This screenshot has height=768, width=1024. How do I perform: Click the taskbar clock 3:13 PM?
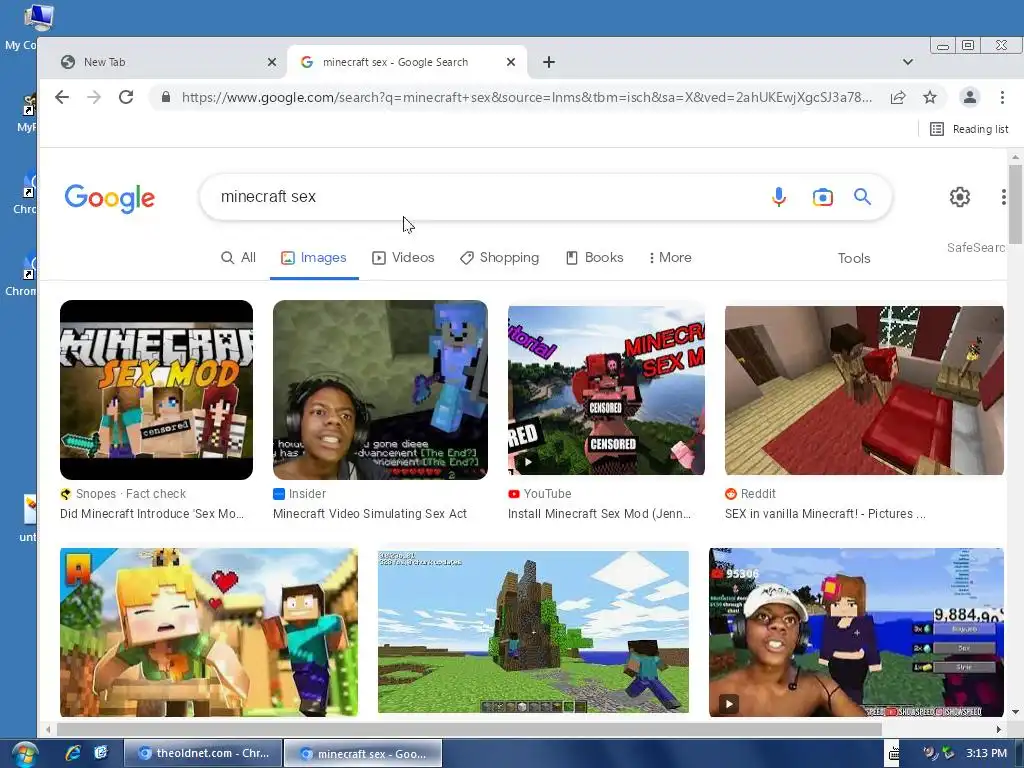[x=986, y=753]
